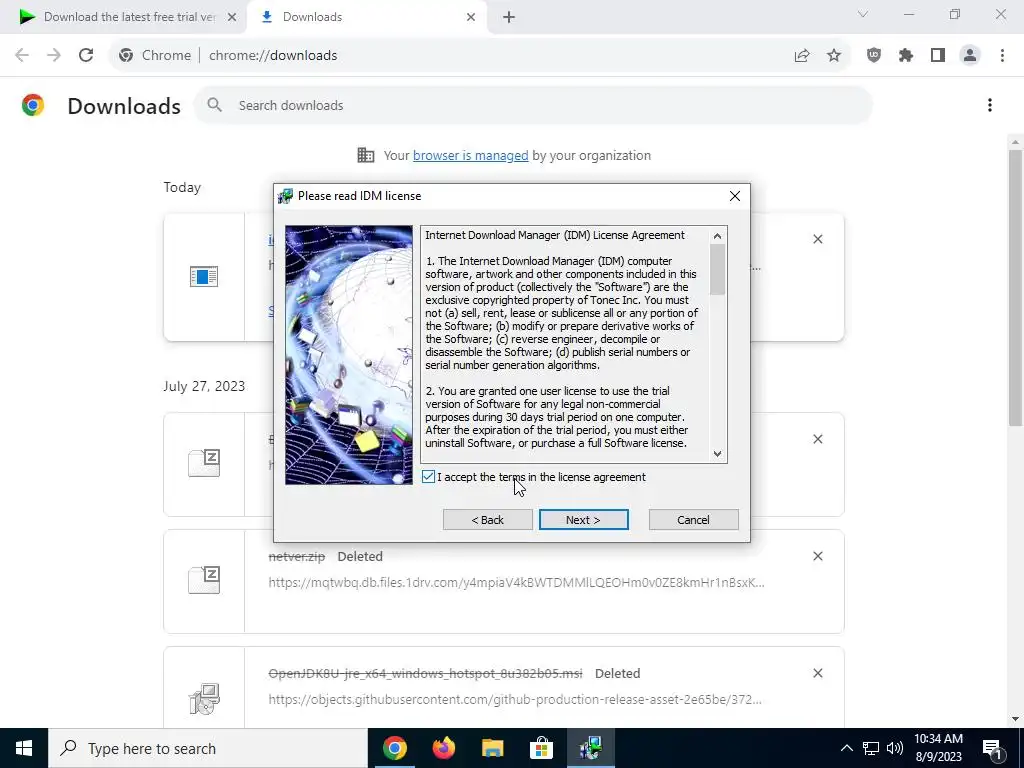Share this page icon in address bar
Screen dimensions: 1024x768
pyautogui.click(x=802, y=56)
